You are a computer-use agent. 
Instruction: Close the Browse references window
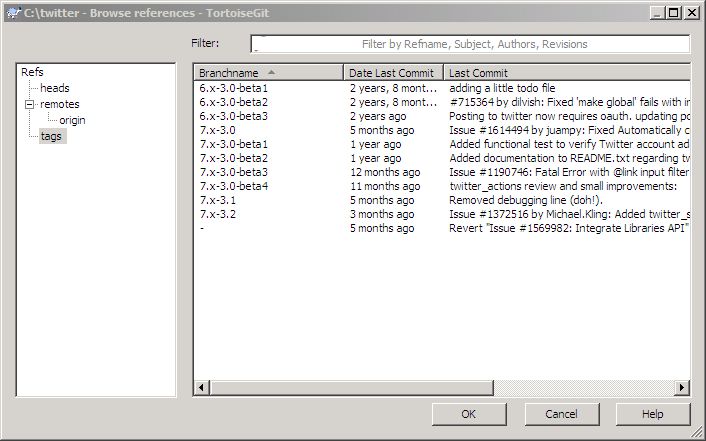point(691,13)
